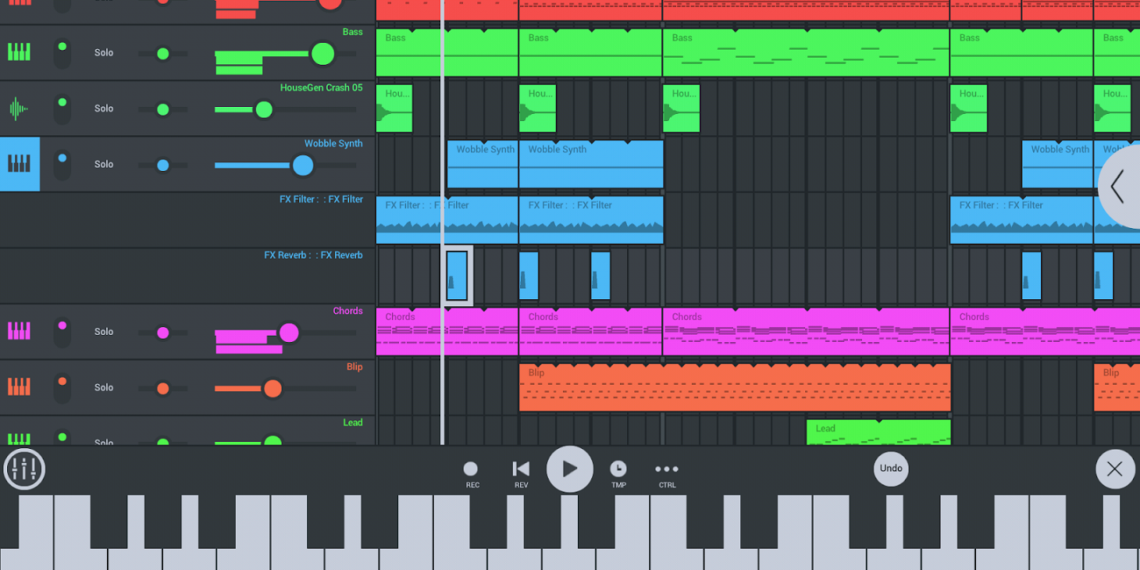Close the piano keyboard panel
This screenshot has width=1140, height=570.
pyautogui.click(x=1115, y=469)
